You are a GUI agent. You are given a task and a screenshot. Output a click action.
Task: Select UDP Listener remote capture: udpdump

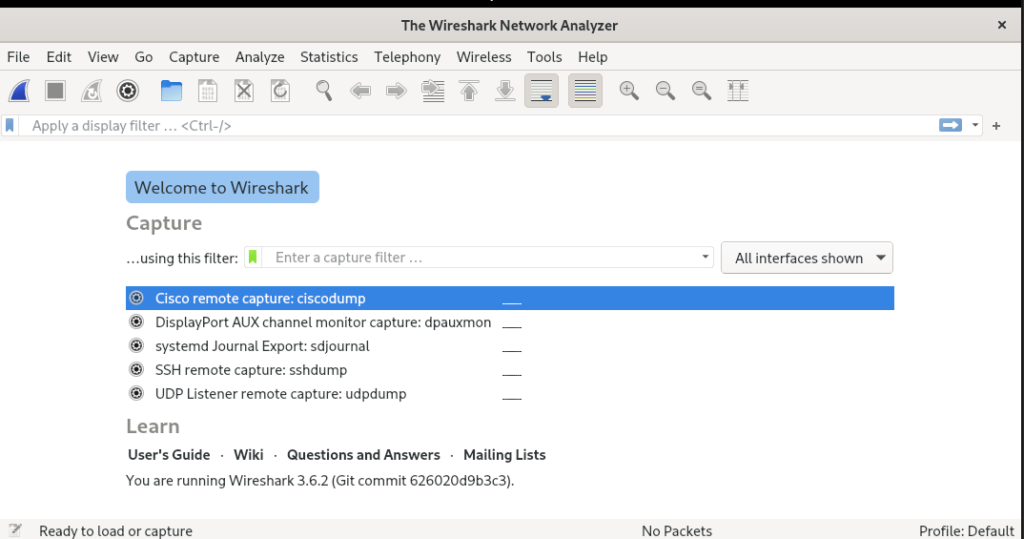pos(509,393)
